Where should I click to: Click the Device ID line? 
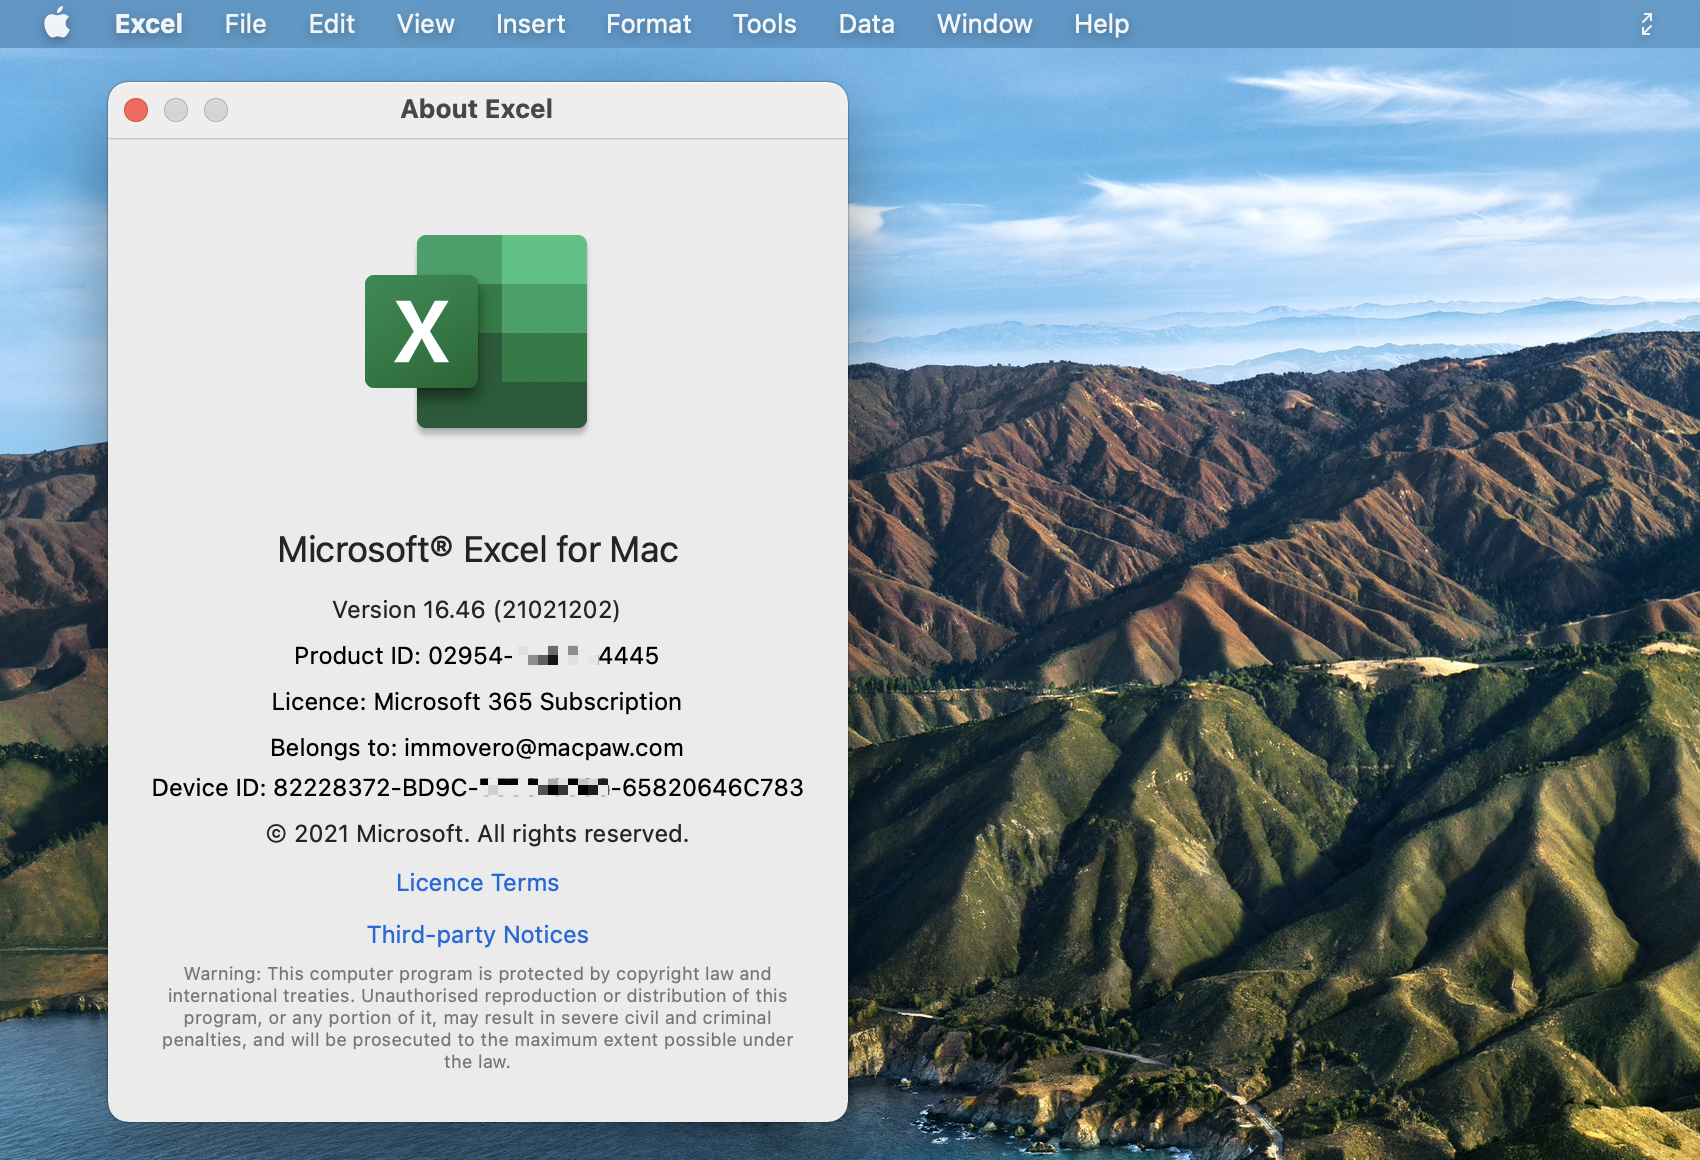477,788
